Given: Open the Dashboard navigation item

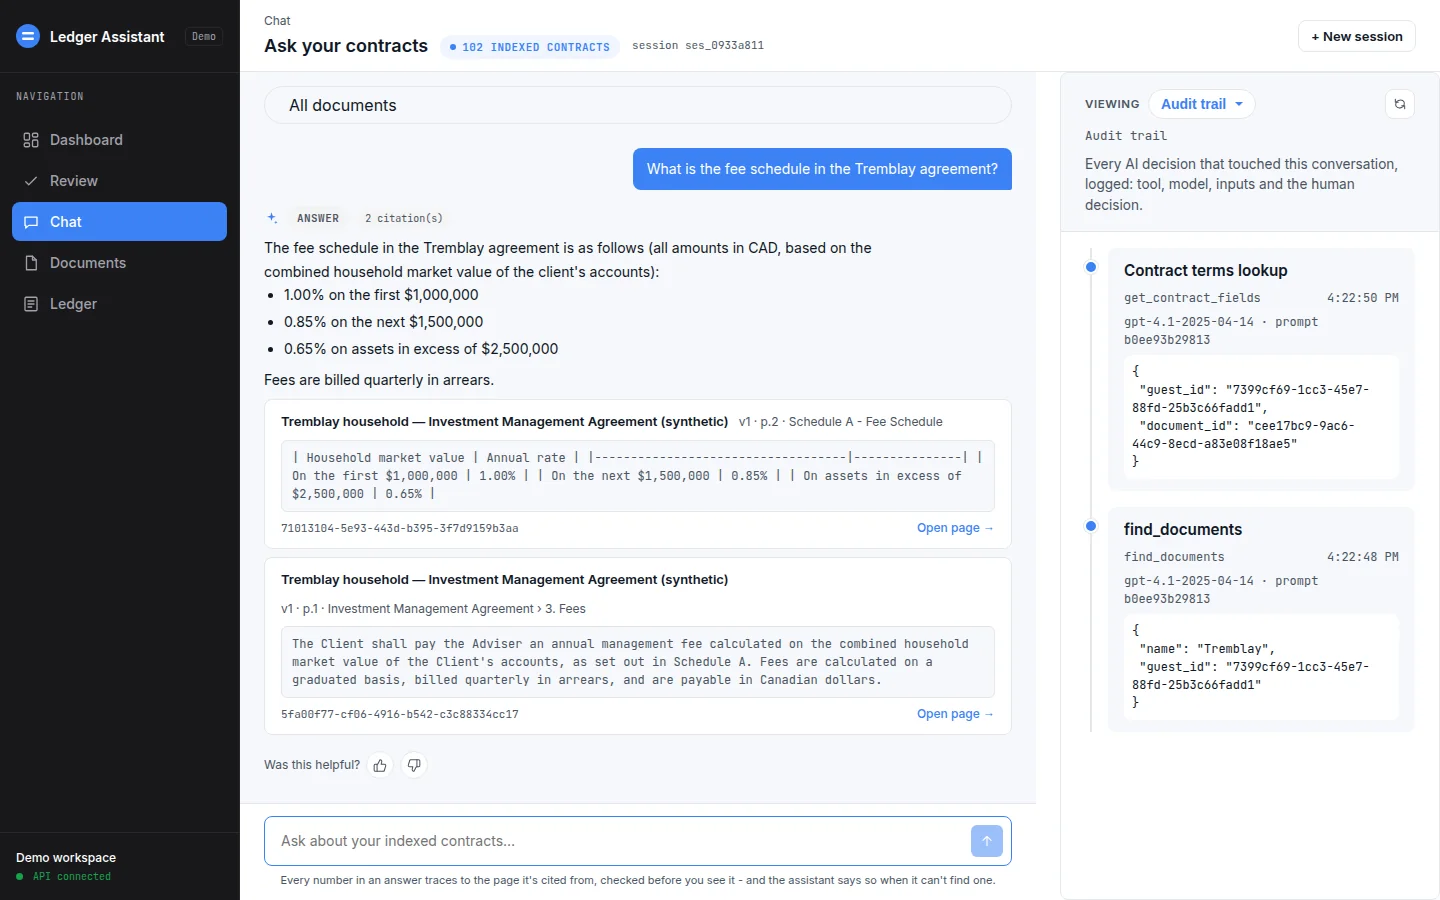Looking at the screenshot, I should coord(119,140).
